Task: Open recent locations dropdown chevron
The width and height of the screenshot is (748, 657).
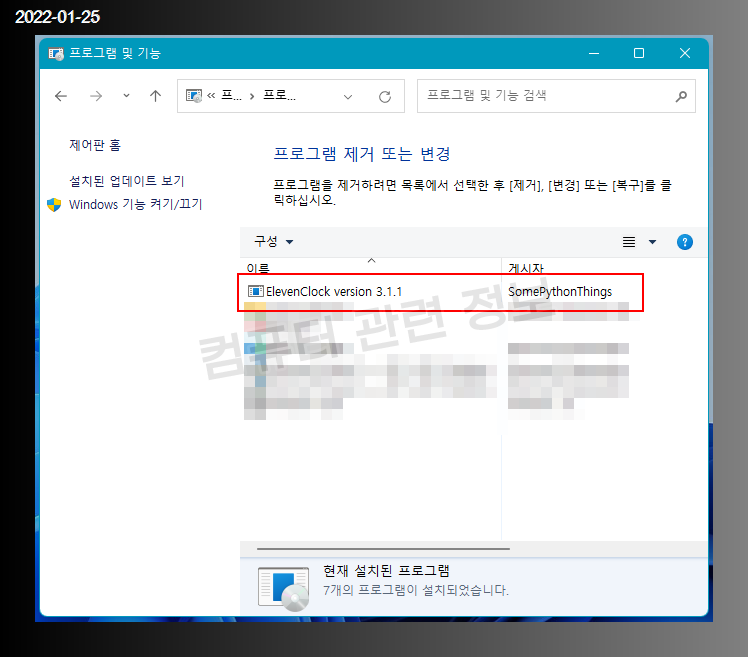Action: (x=126, y=95)
